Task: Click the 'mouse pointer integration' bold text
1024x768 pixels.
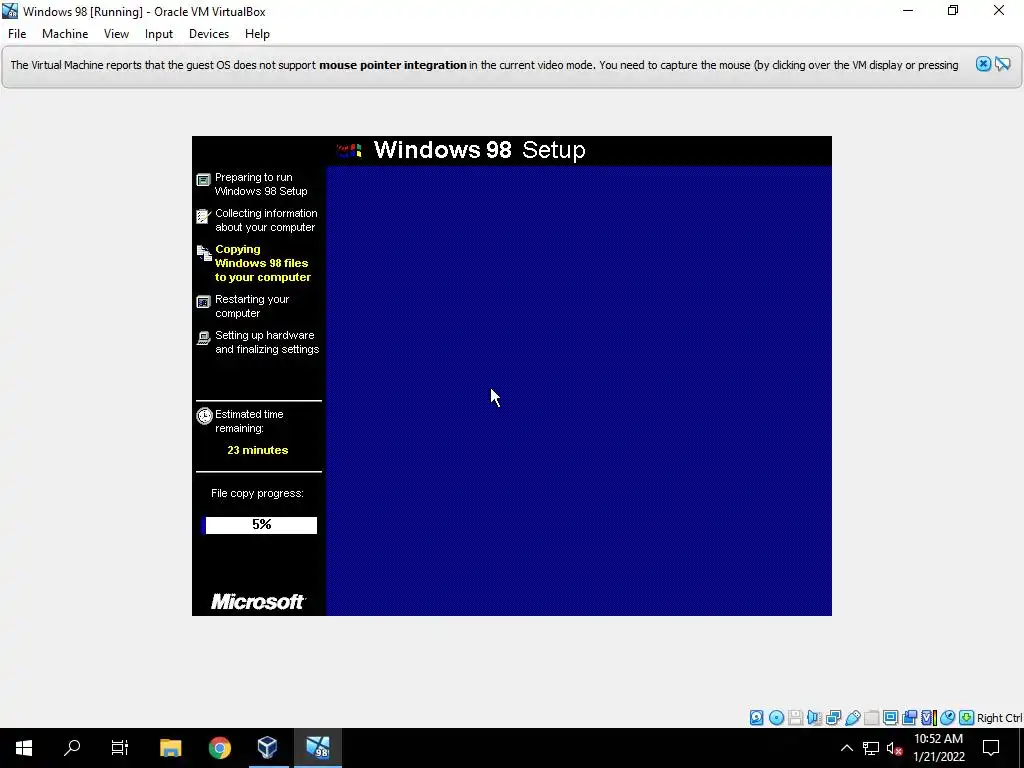Action: coord(392,65)
